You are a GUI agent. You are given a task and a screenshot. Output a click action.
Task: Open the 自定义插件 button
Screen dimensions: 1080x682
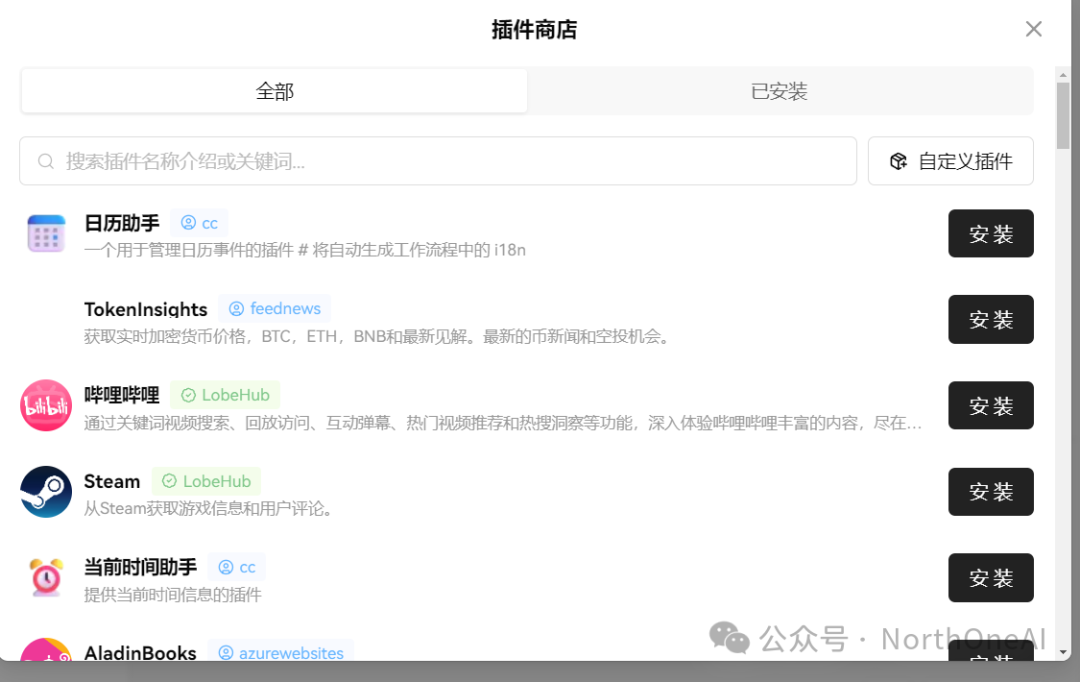951,161
